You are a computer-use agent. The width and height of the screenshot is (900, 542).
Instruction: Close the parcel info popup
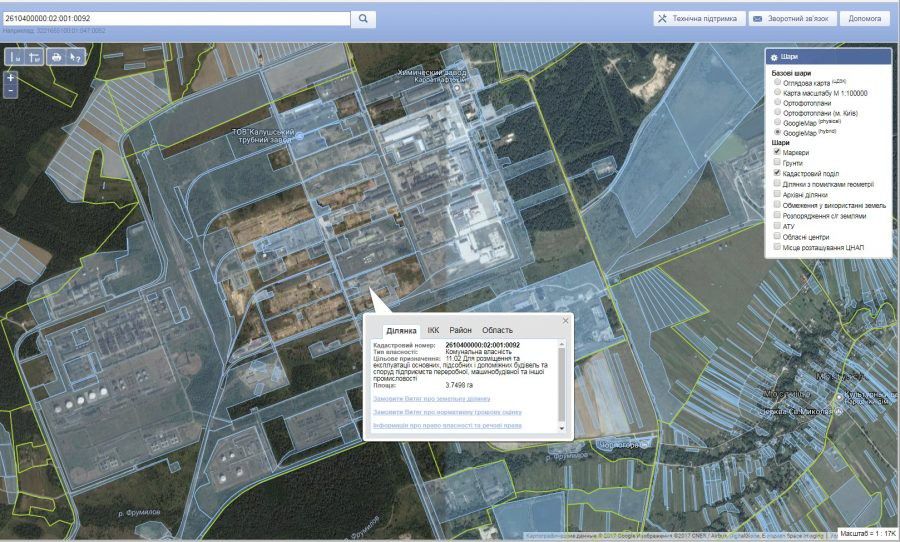pos(565,321)
